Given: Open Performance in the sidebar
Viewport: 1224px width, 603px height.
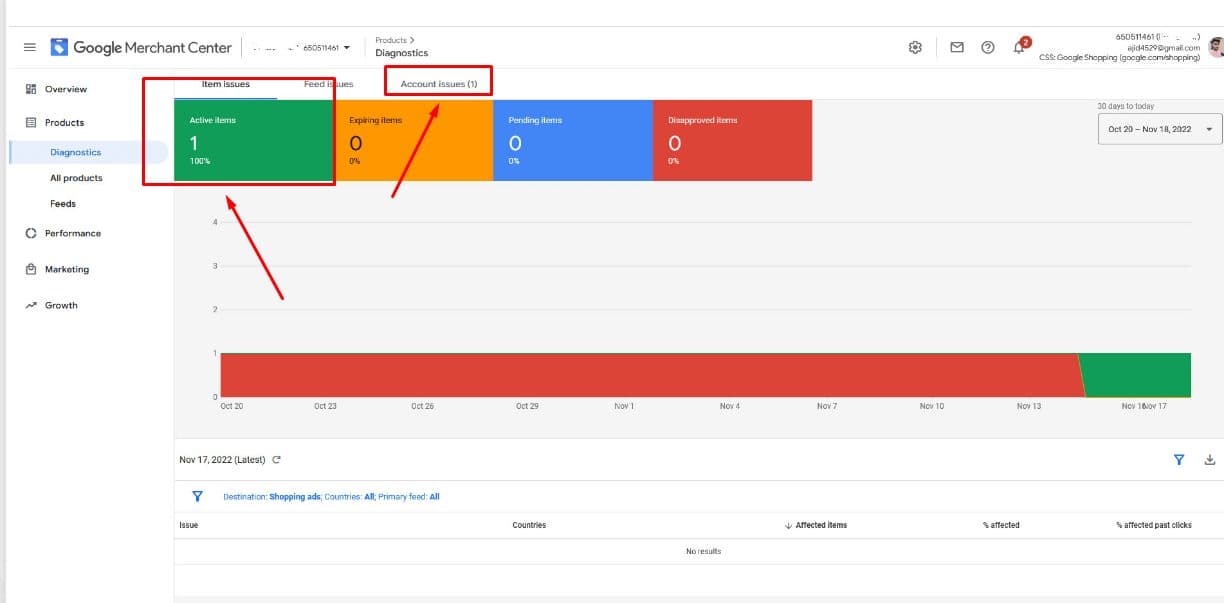Looking at the screenshot, I should tap(73, 233).
